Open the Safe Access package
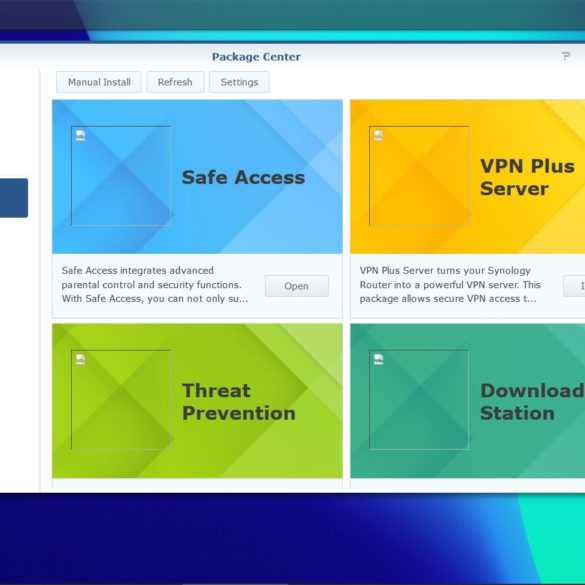This screenshot has height=585, width=585. click(x=297, y=286)
